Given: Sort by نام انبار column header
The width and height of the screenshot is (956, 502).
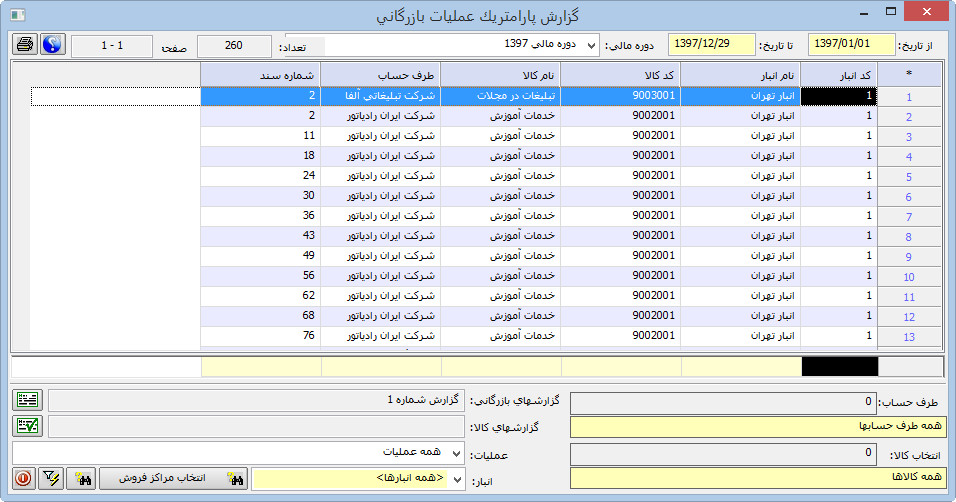Looking at the screenshot, I should tap(740, 74).
